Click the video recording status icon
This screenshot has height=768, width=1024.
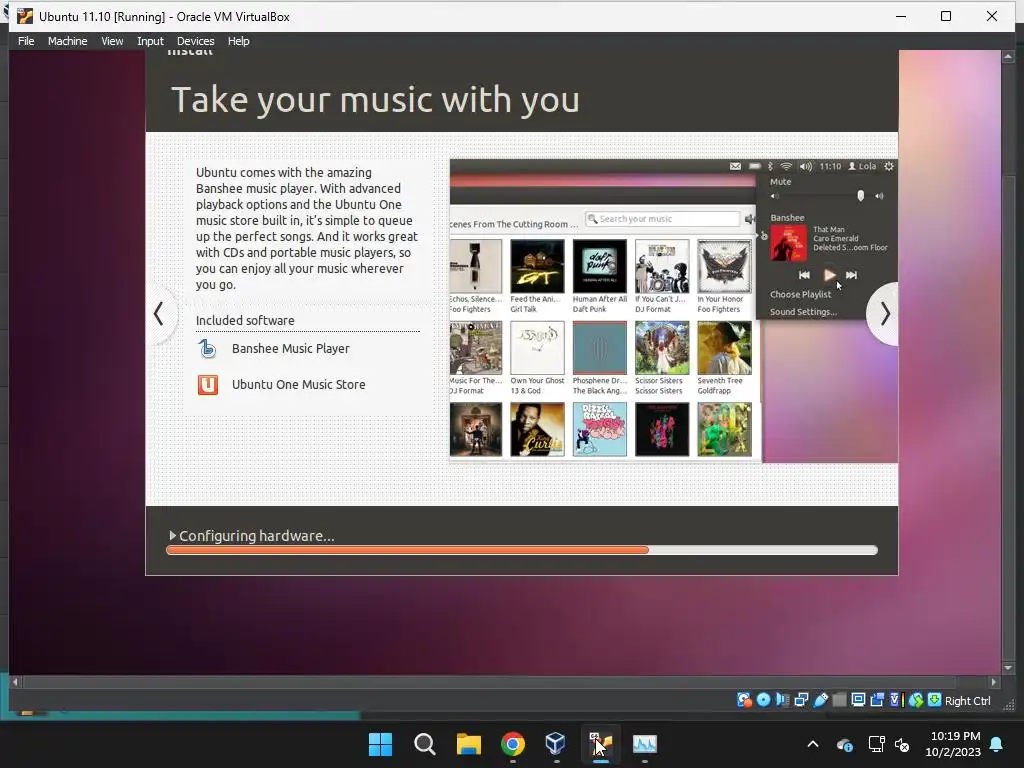pos(877,700)
